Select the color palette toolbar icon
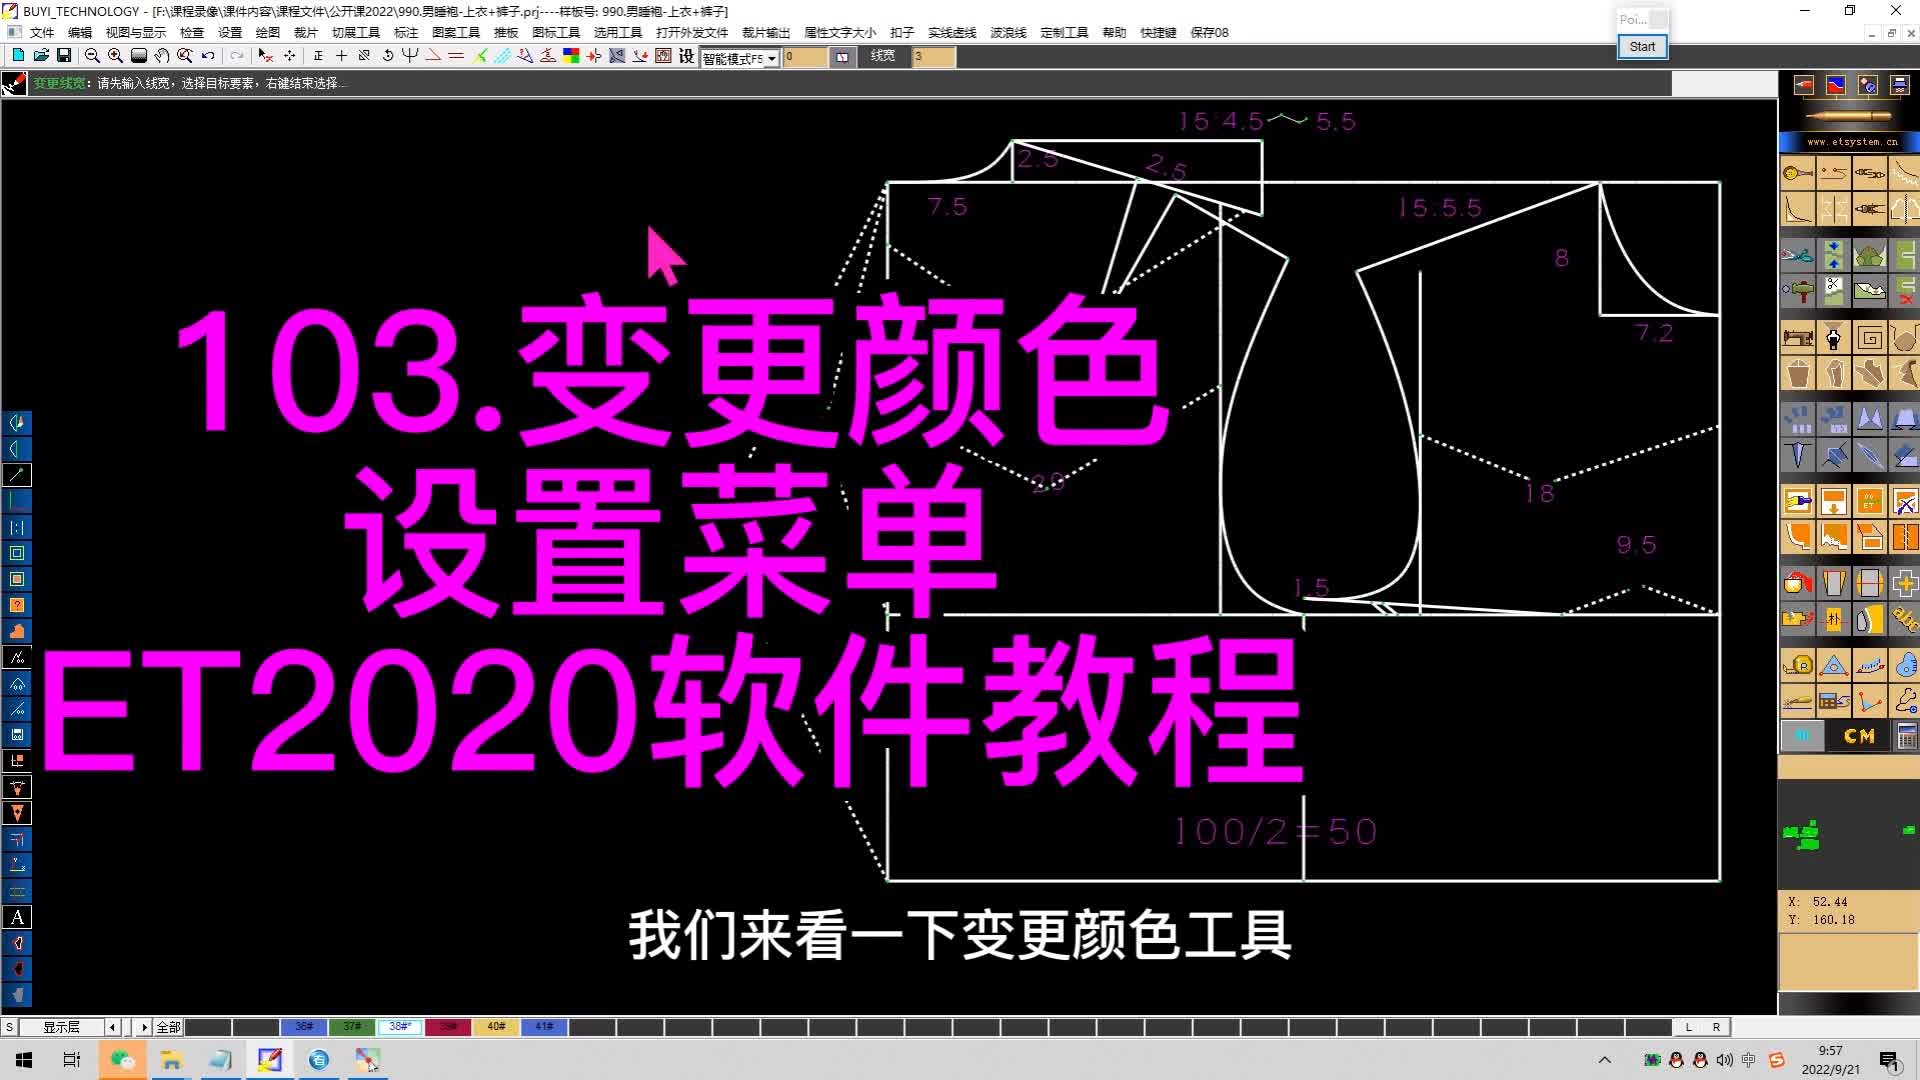This screenshot has height=1080, width=1920. point(571,57)
